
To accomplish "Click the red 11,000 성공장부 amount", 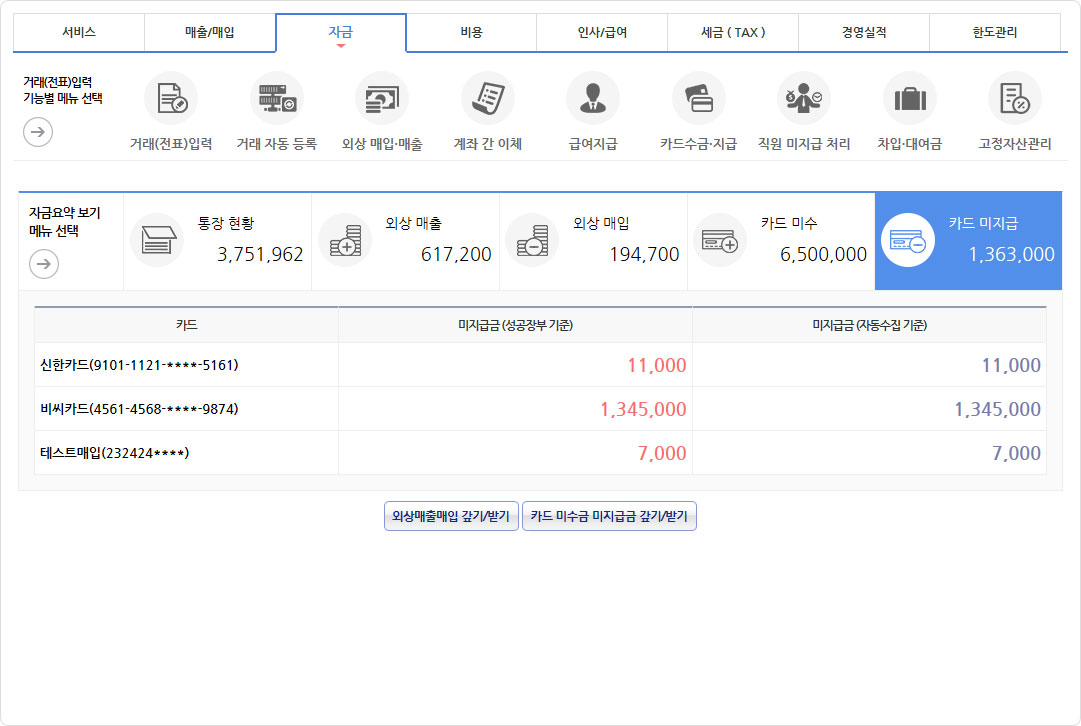I will point(656,365).
